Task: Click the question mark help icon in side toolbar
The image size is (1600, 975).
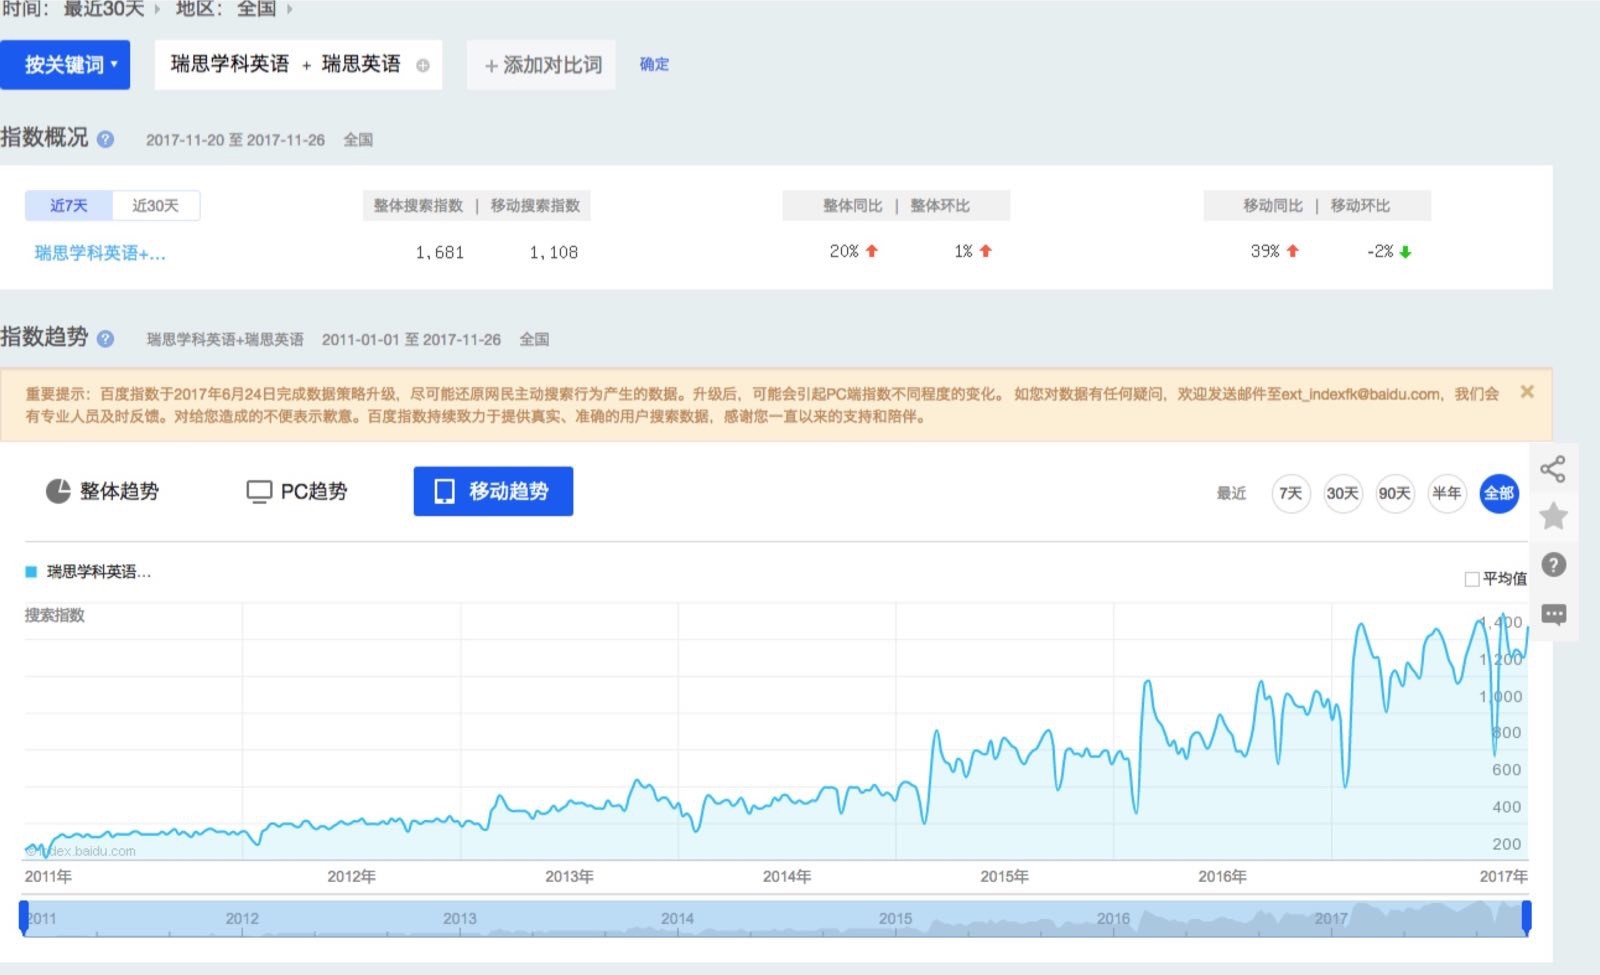Action: coord(1553,565)
